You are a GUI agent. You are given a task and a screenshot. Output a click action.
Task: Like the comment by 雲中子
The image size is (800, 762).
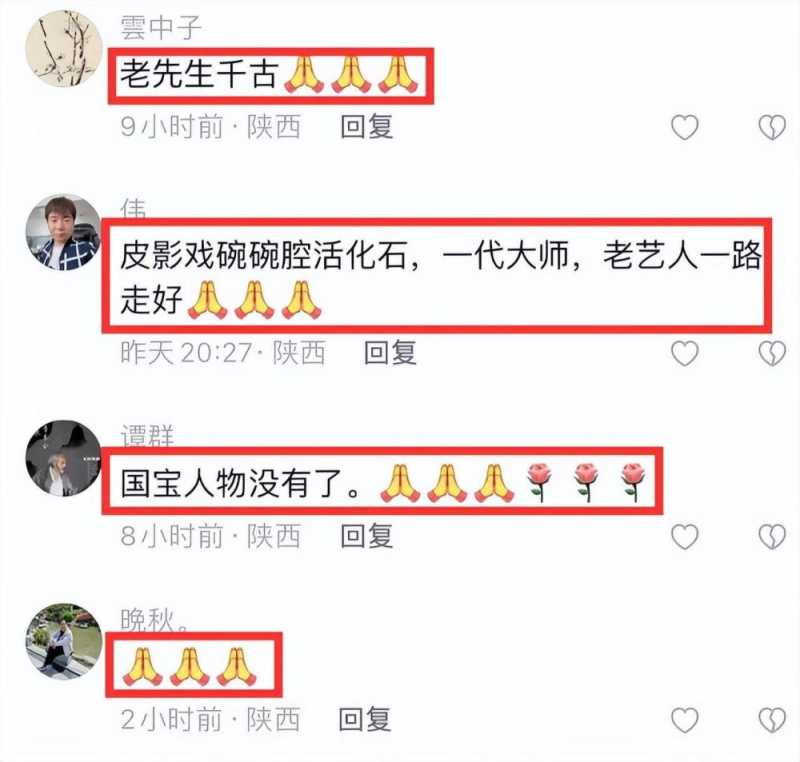coord(684,127)
